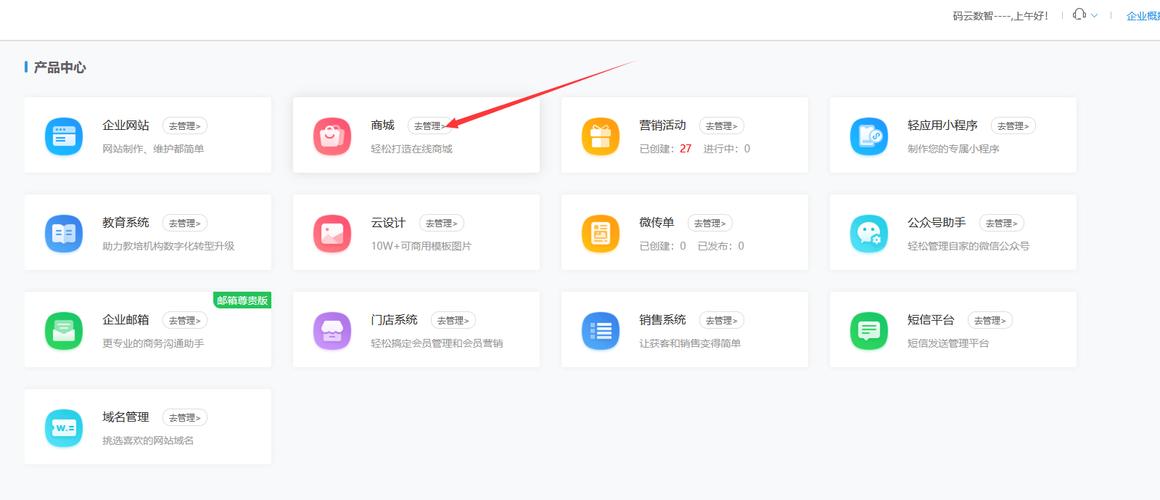Click 去管理 next to 企业网站
This screenshot has height=500, width=1160.
pyautogui.click(x=185, y=126)
